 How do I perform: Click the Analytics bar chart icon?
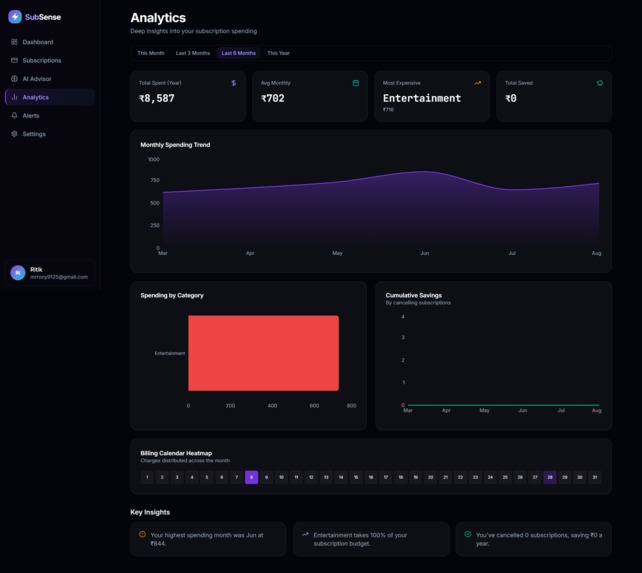(x=14, y=97)
